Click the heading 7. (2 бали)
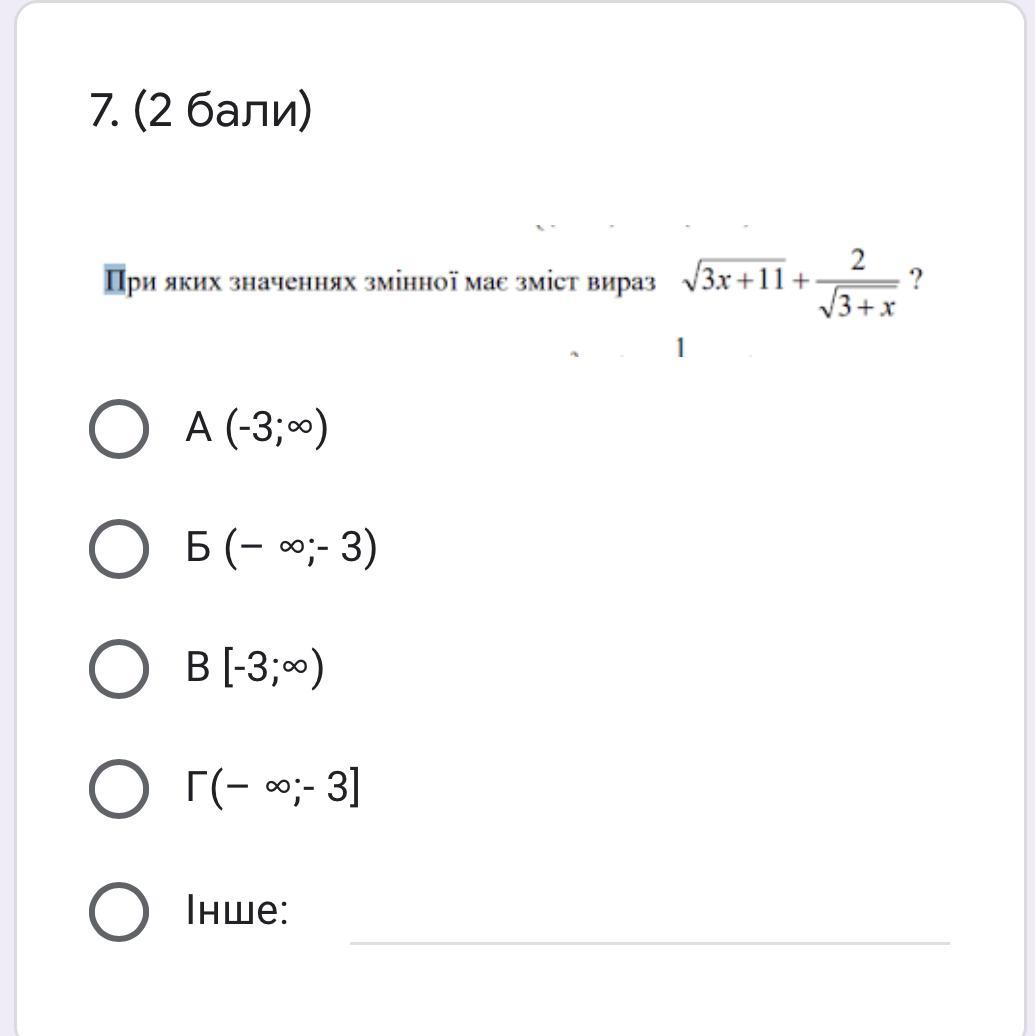The width and height of the screenshot is (1035, 1036). coord(201,110)
